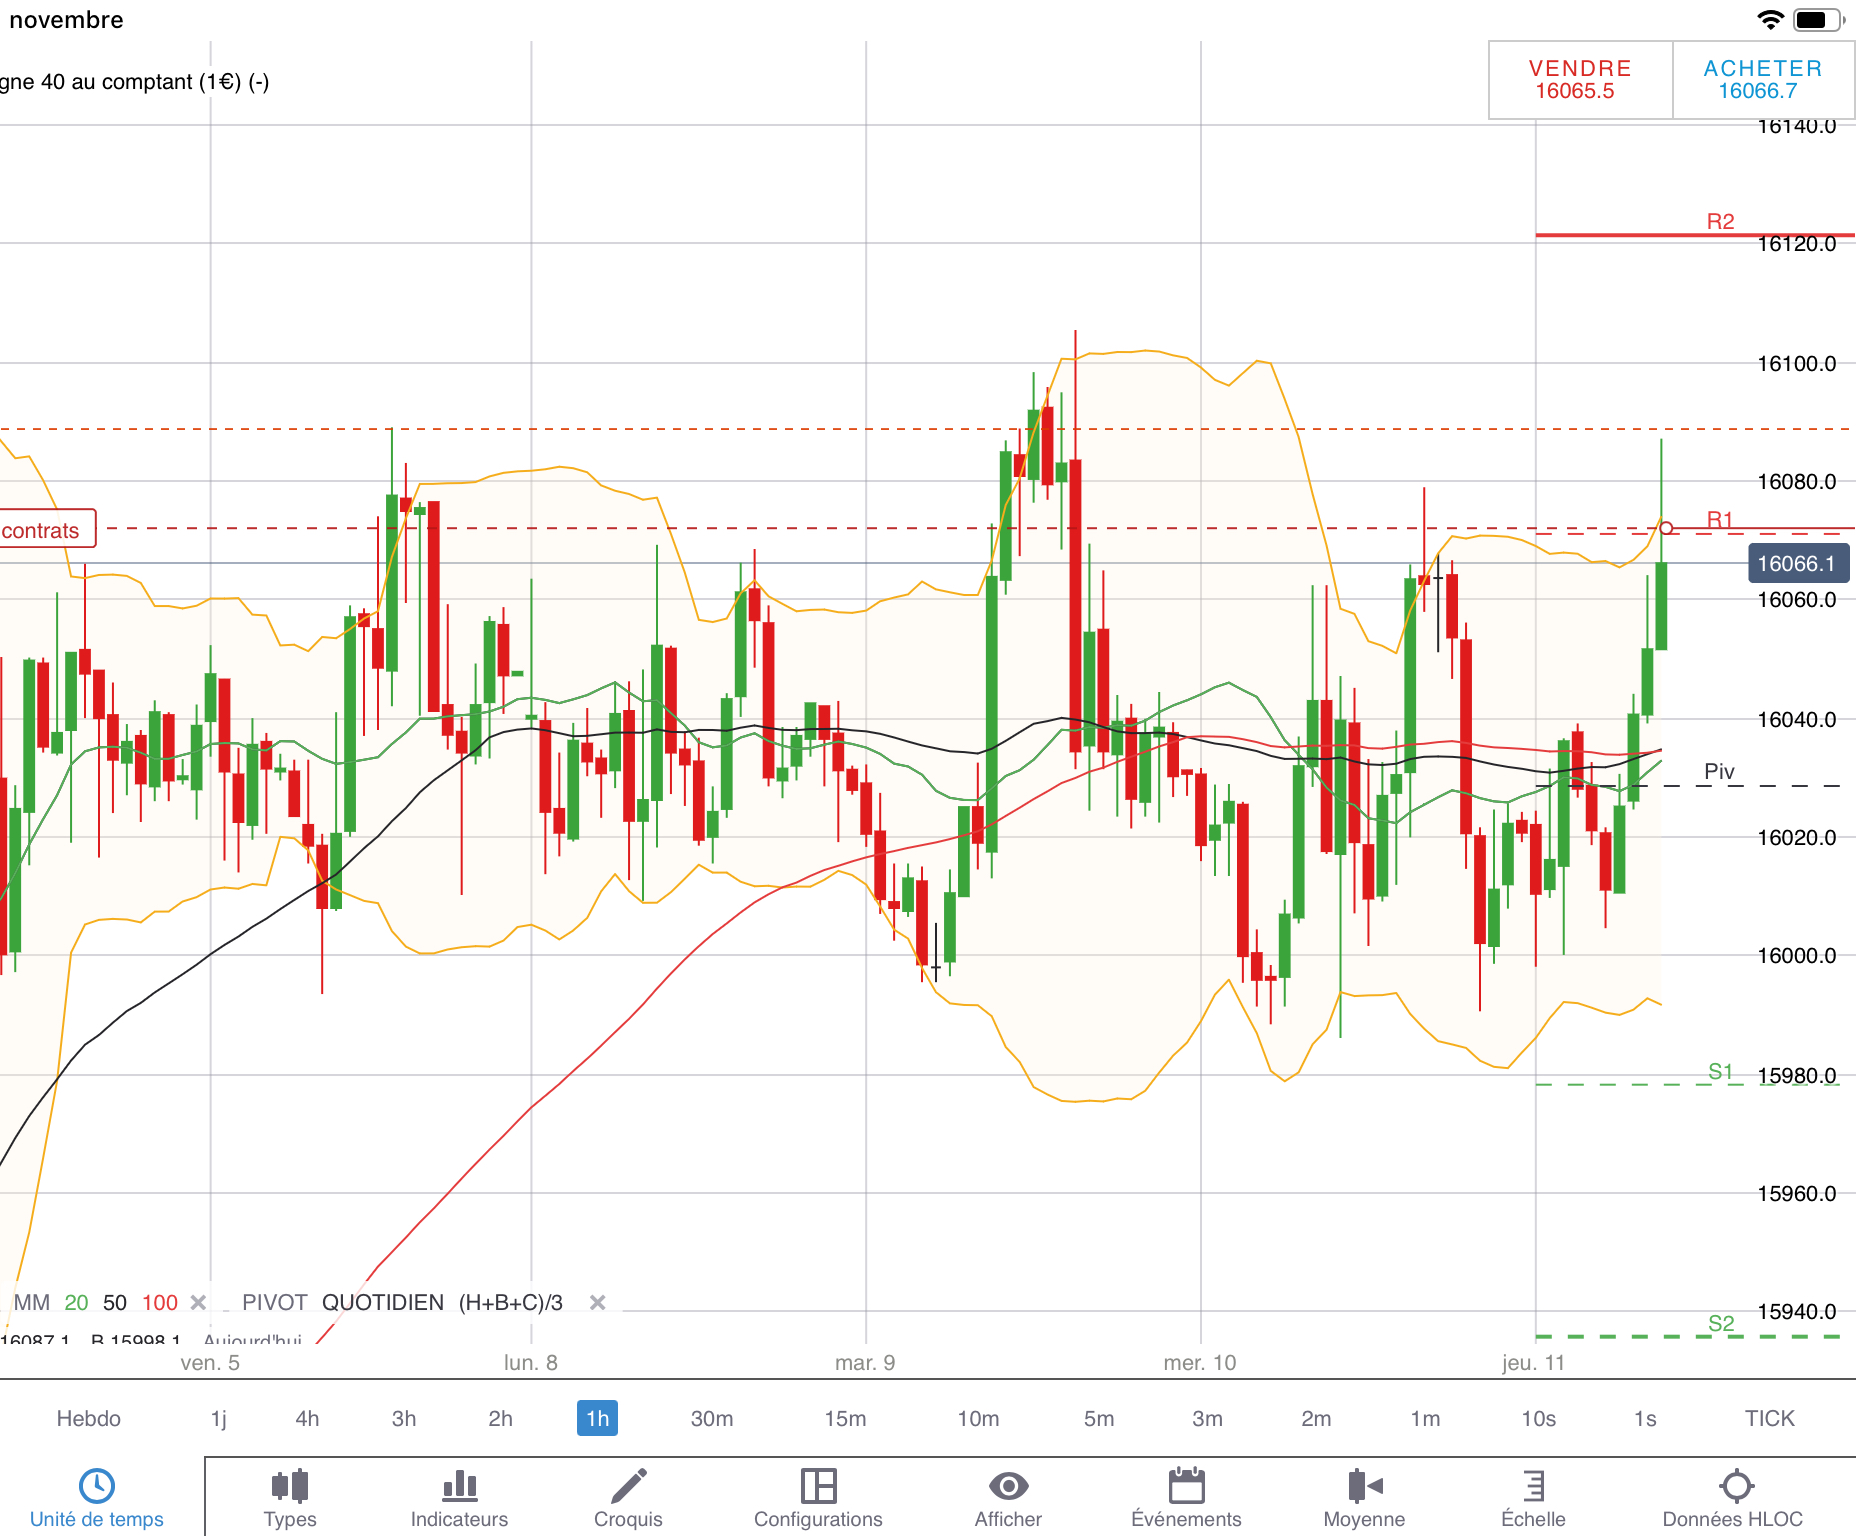The height and width of the screenshot is (1536, 1856).
Task: Tap the 16040.0 price axis label
Action: [x=1797, y=719]
